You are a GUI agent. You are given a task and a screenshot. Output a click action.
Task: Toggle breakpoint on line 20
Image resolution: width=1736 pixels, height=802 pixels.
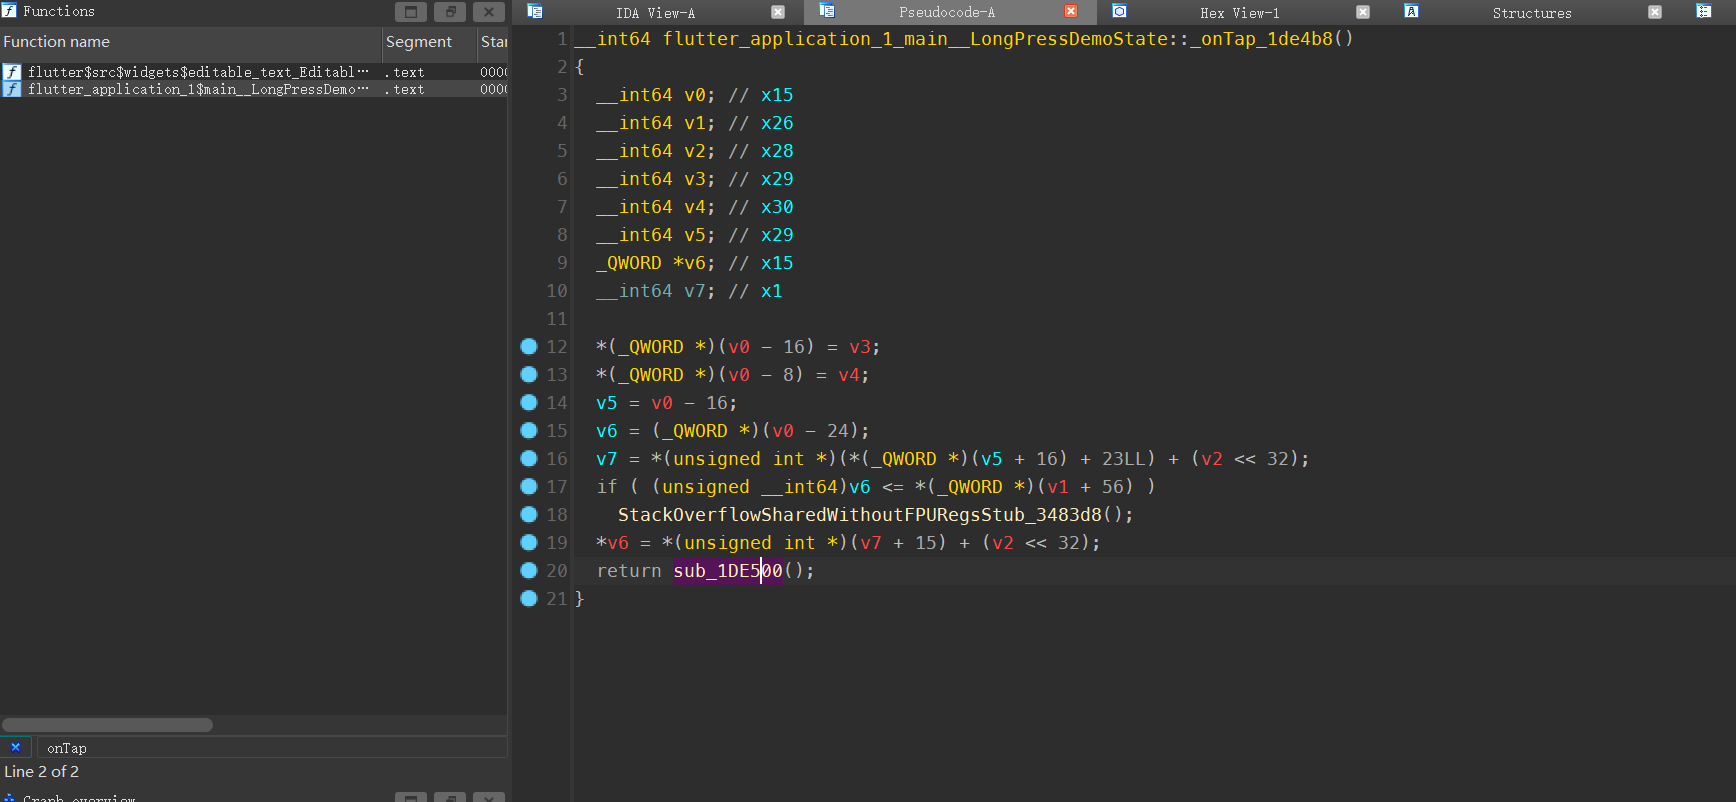pos(529,570)
